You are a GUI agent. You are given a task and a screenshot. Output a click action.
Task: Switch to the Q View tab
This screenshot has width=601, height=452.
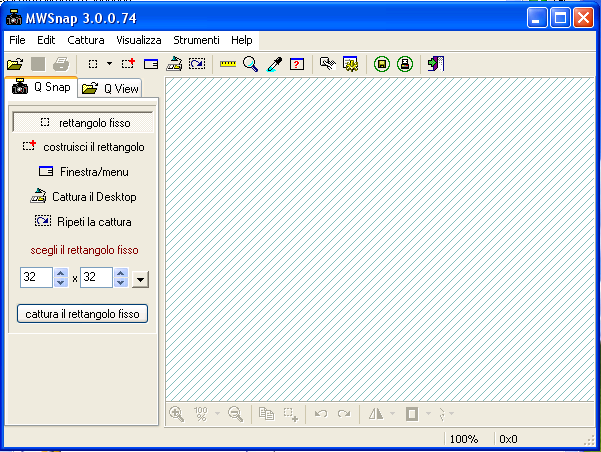(x=110, y=89)
